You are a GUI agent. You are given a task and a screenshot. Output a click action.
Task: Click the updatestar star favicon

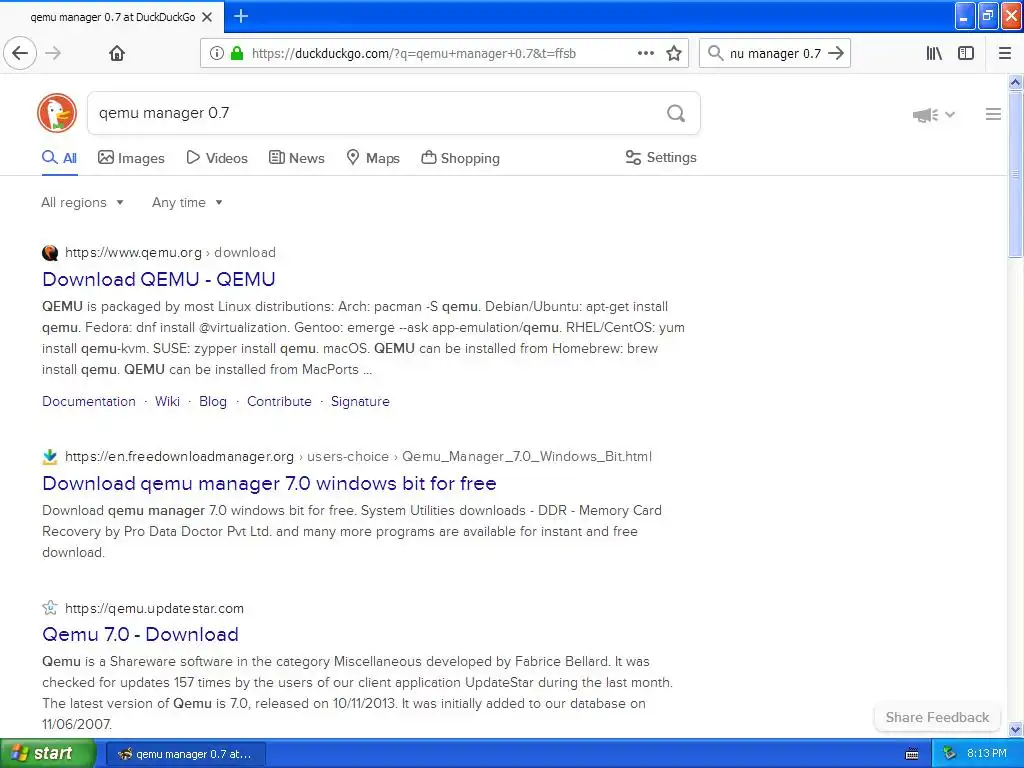click(x=50, y=608)
